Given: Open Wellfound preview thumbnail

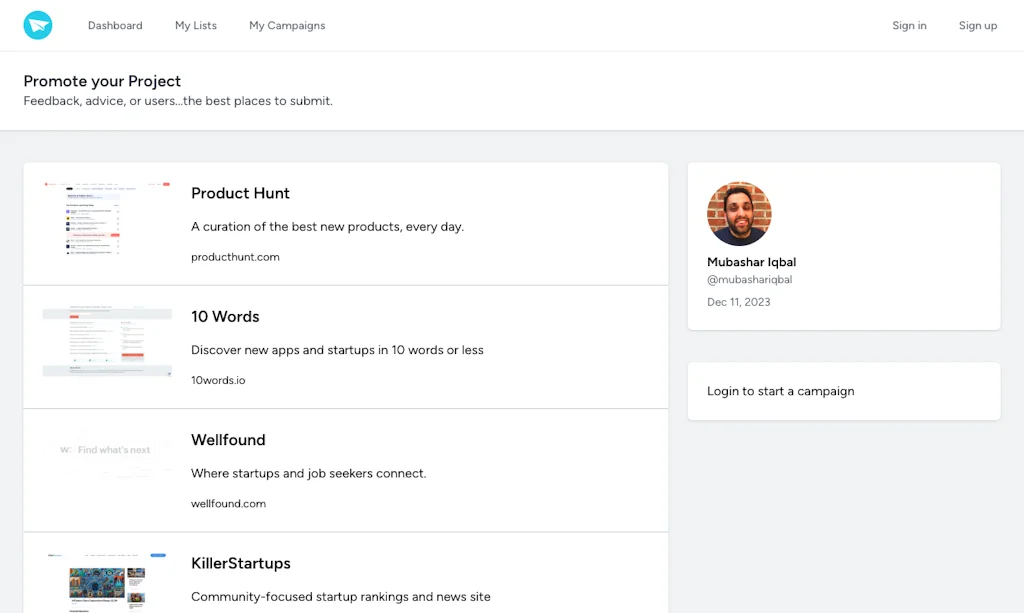Looking at the screenshot, I should point(107,451).
